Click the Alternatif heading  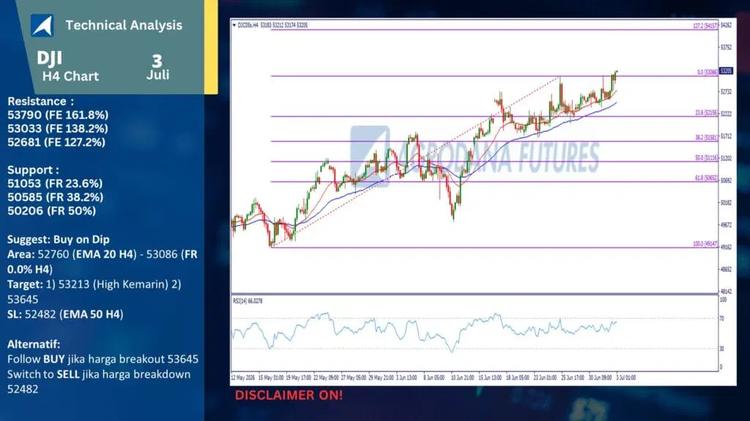(34, 344)
